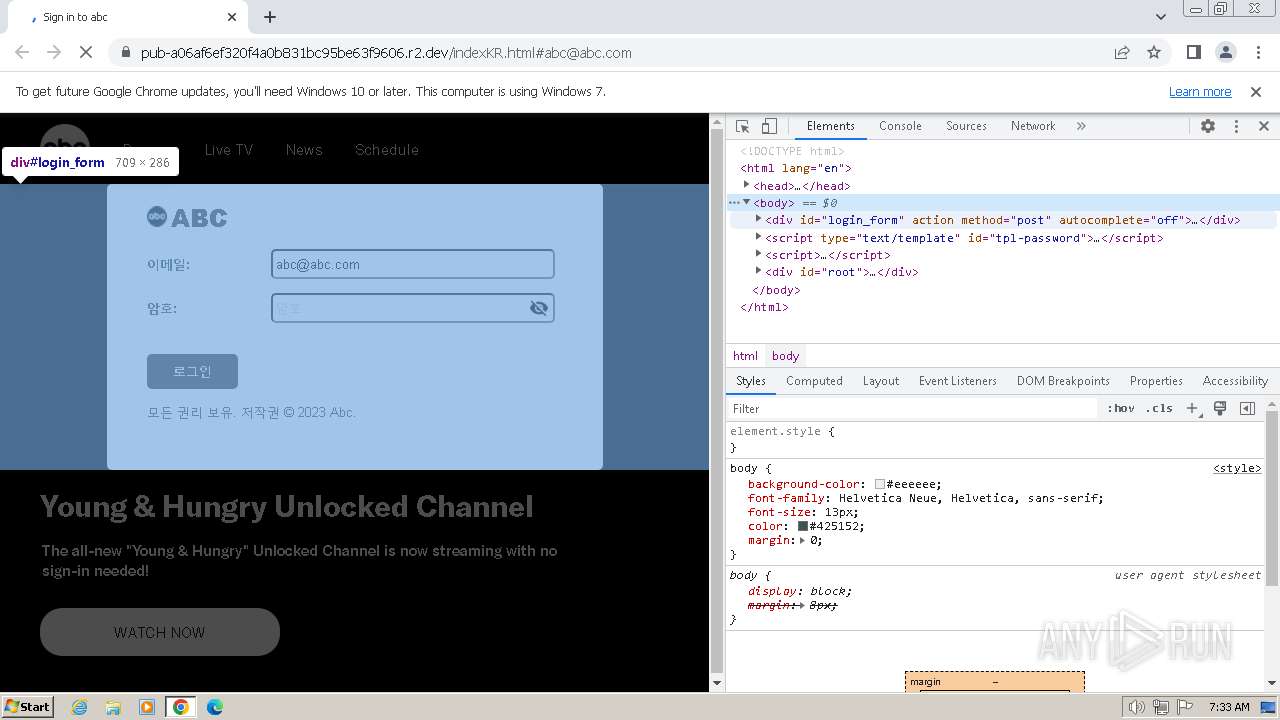The height and width of the screenshot is (720, 1280).
Task: Dismiss the Chrome update notification bar
Action: 1256,92
